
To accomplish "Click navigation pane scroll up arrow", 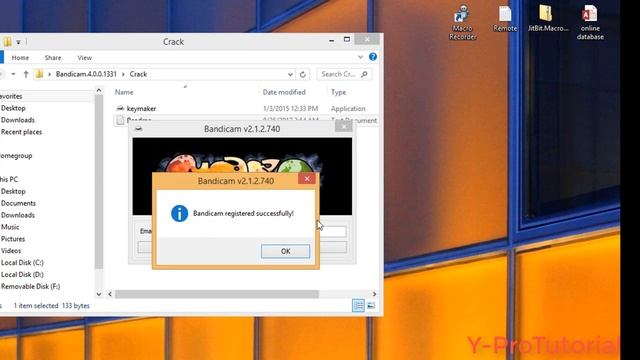I will (99, 90).
